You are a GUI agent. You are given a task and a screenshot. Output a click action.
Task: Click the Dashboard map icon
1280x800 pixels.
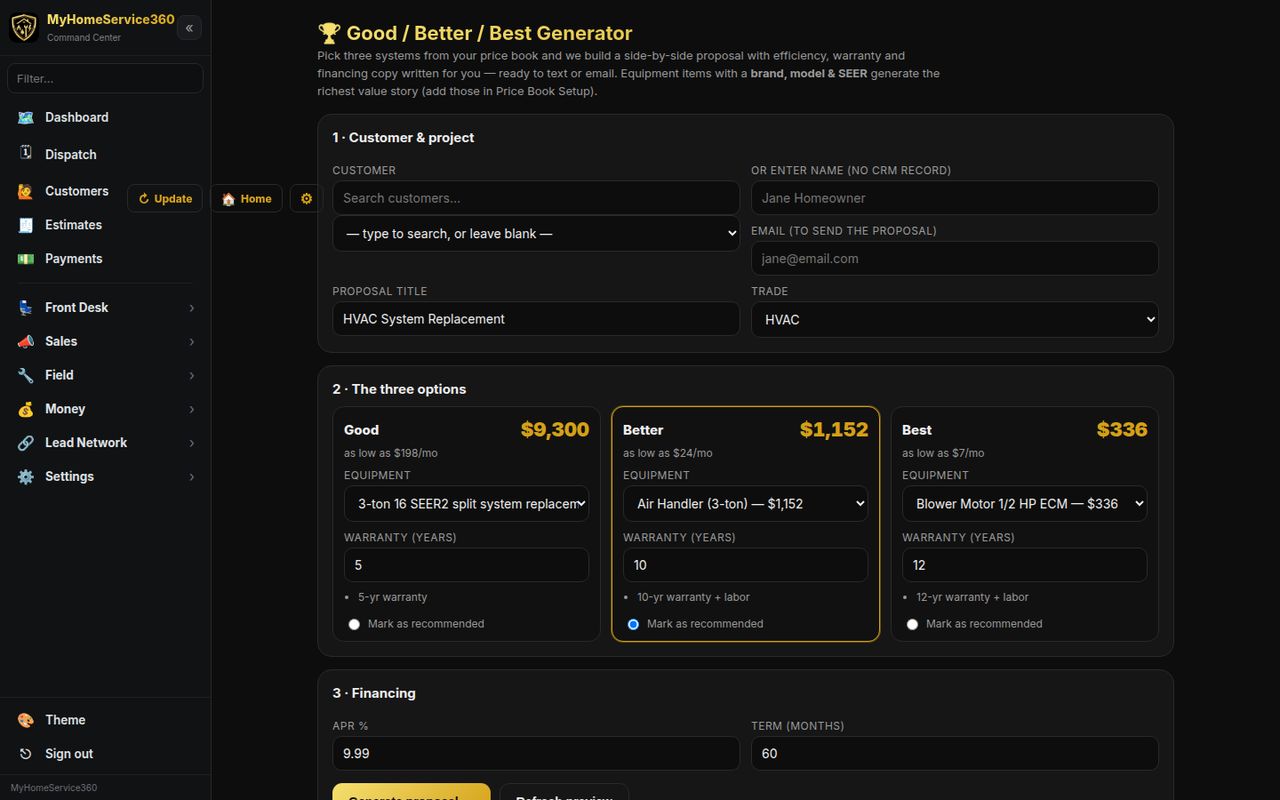click(26, 117)
